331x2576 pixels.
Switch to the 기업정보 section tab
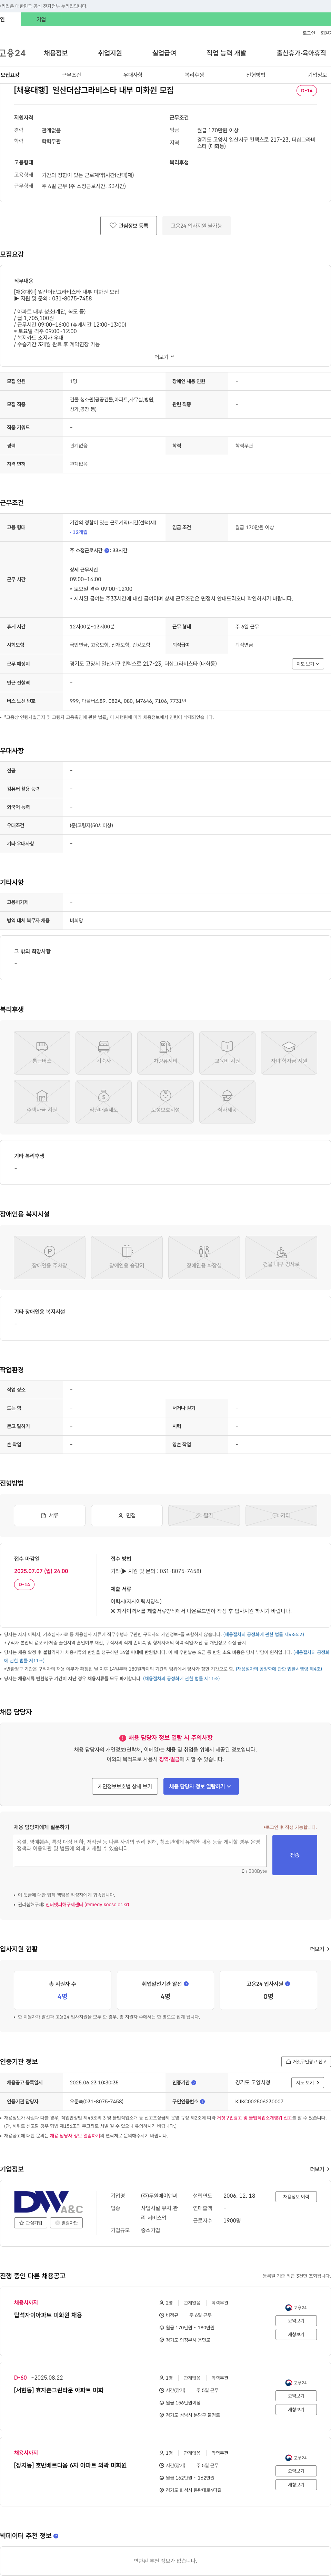[317, 75]
